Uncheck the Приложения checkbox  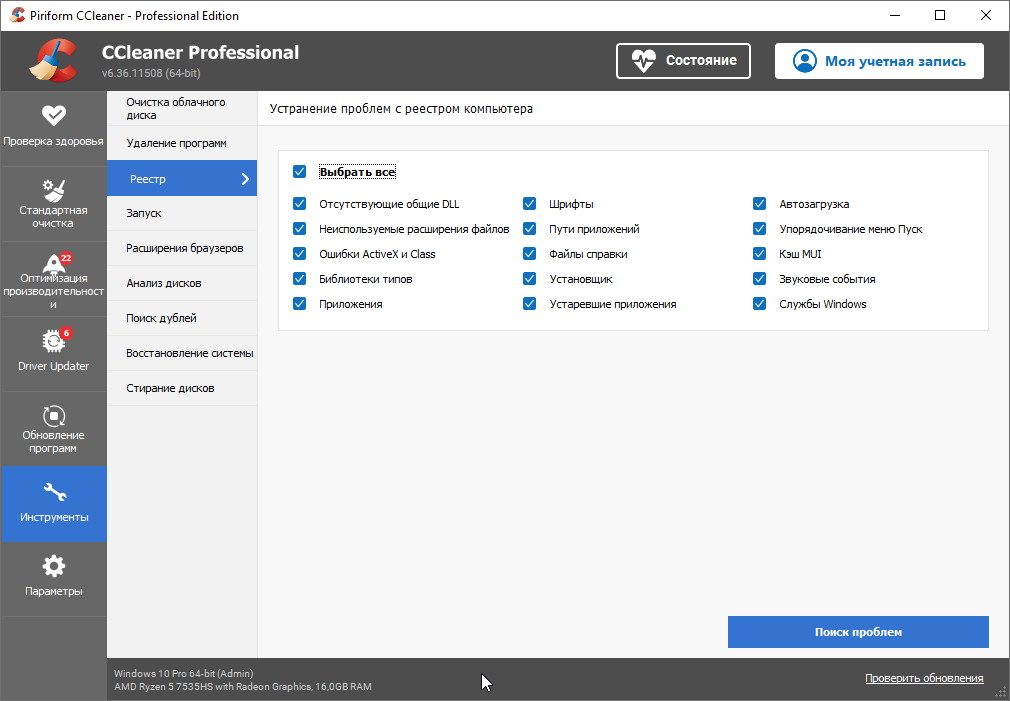pyautogui.click(x=300, y=304)
